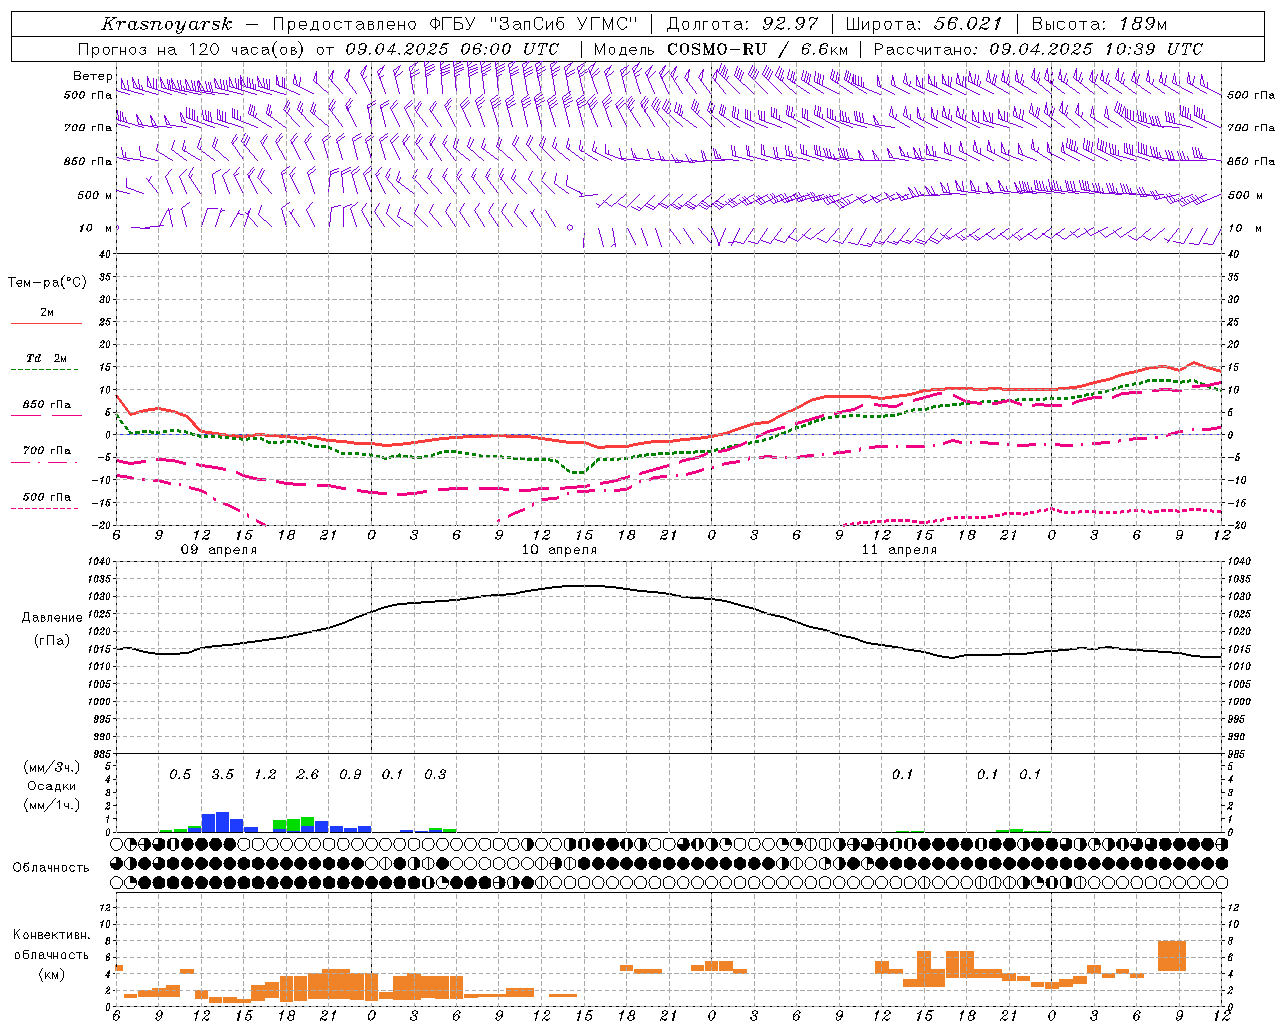Click the calm wind circle in 10 м row
1280x1024 pixels.
coord(570,228)
